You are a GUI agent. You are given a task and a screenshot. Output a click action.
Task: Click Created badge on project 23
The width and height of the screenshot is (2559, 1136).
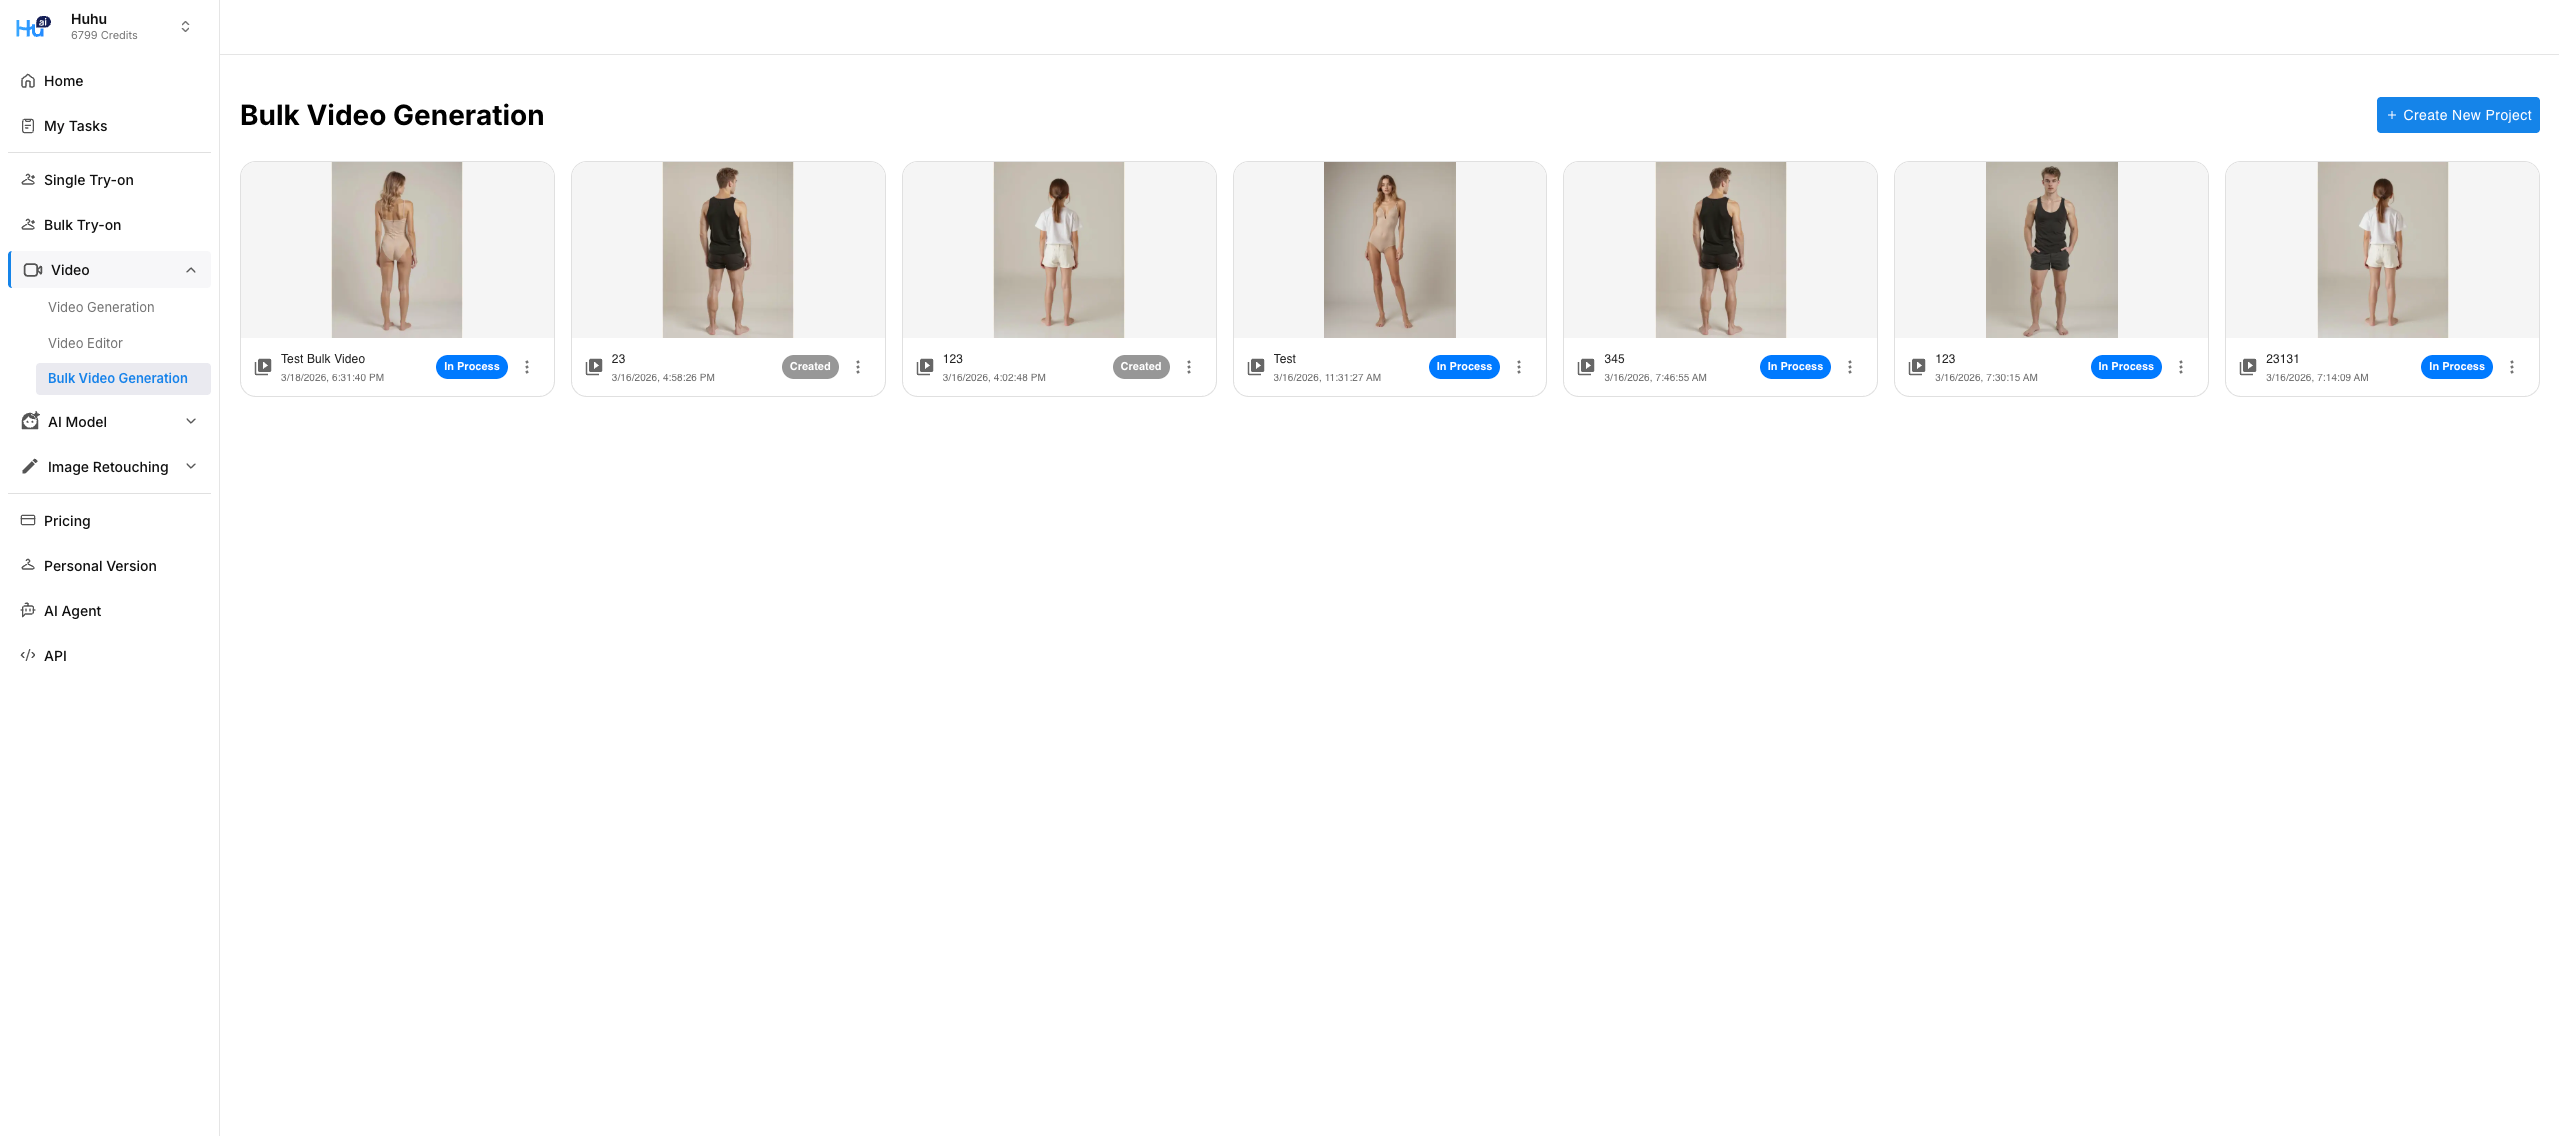click(x=810, y=367)
